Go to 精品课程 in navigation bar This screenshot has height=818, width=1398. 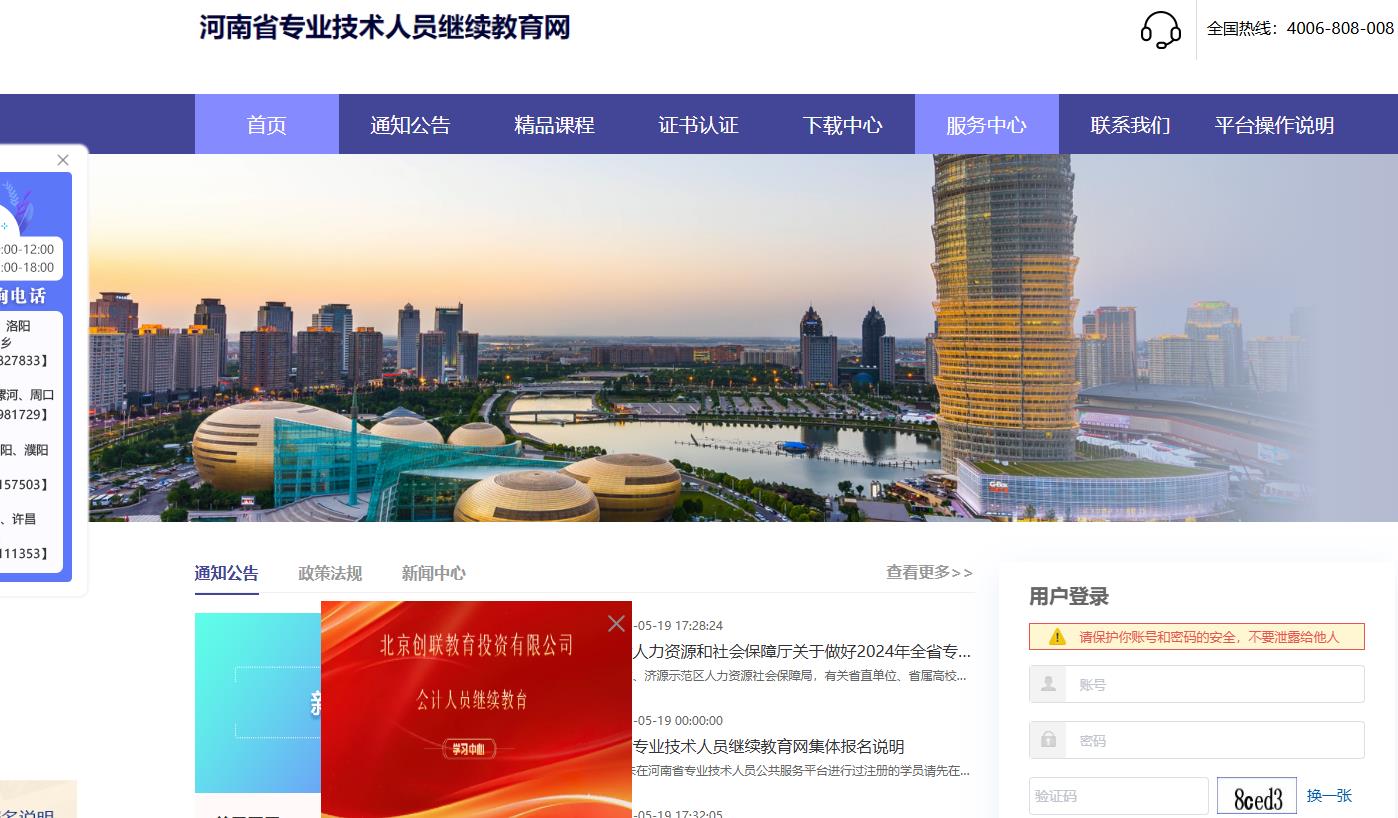click(x=554, y=125)
